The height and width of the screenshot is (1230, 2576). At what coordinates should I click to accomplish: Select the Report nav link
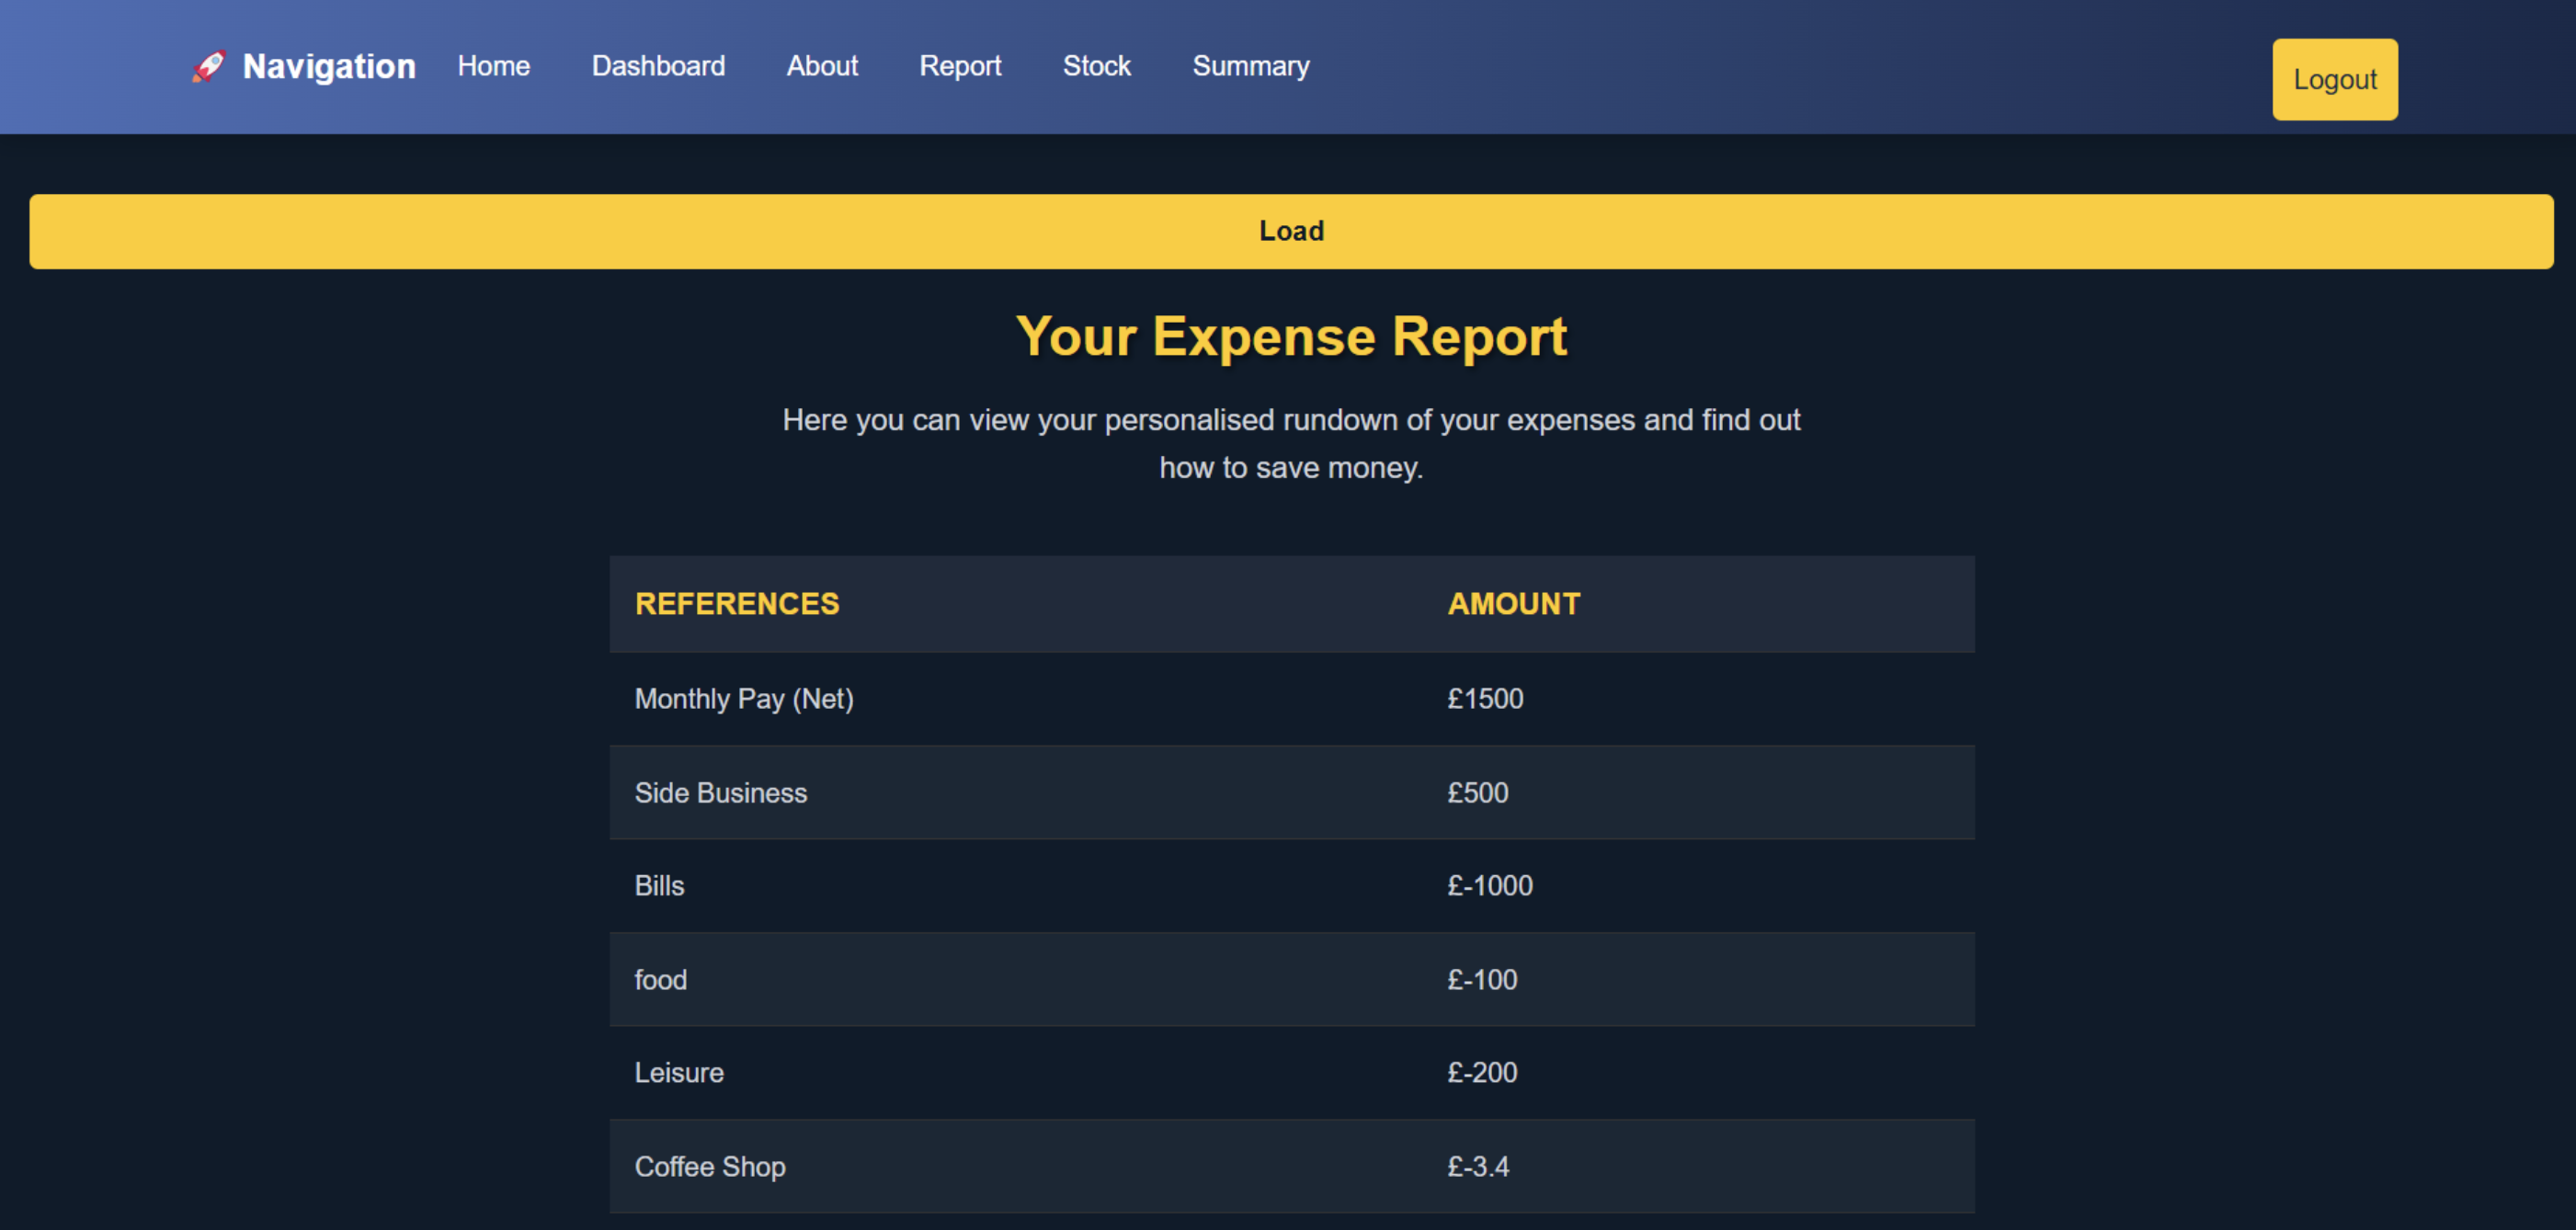coord(959,66)
